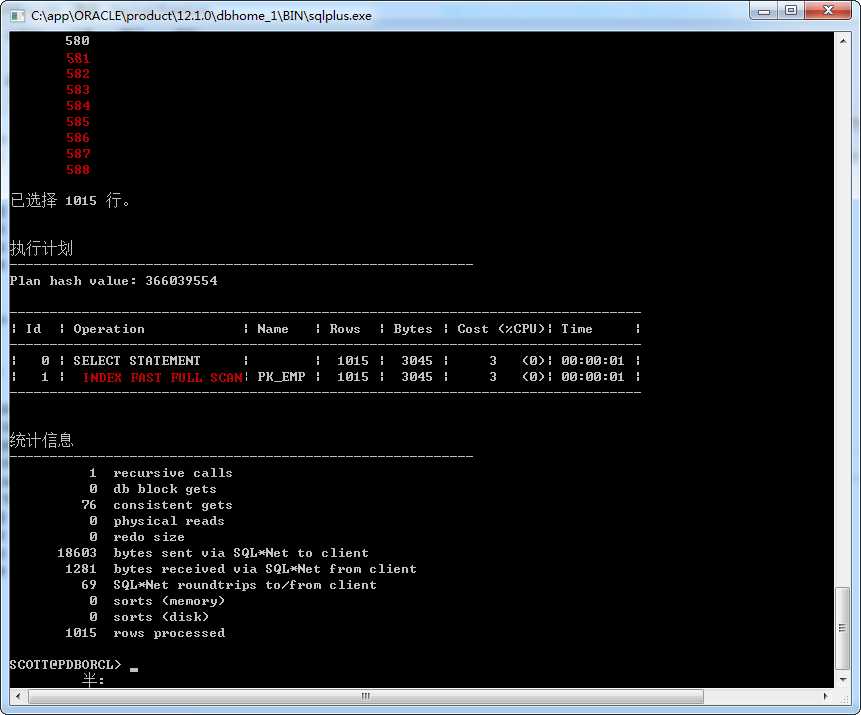This screenshot has width=861, height=715.
Task: Click the 半: input method indicator
Action: [92, 680]
